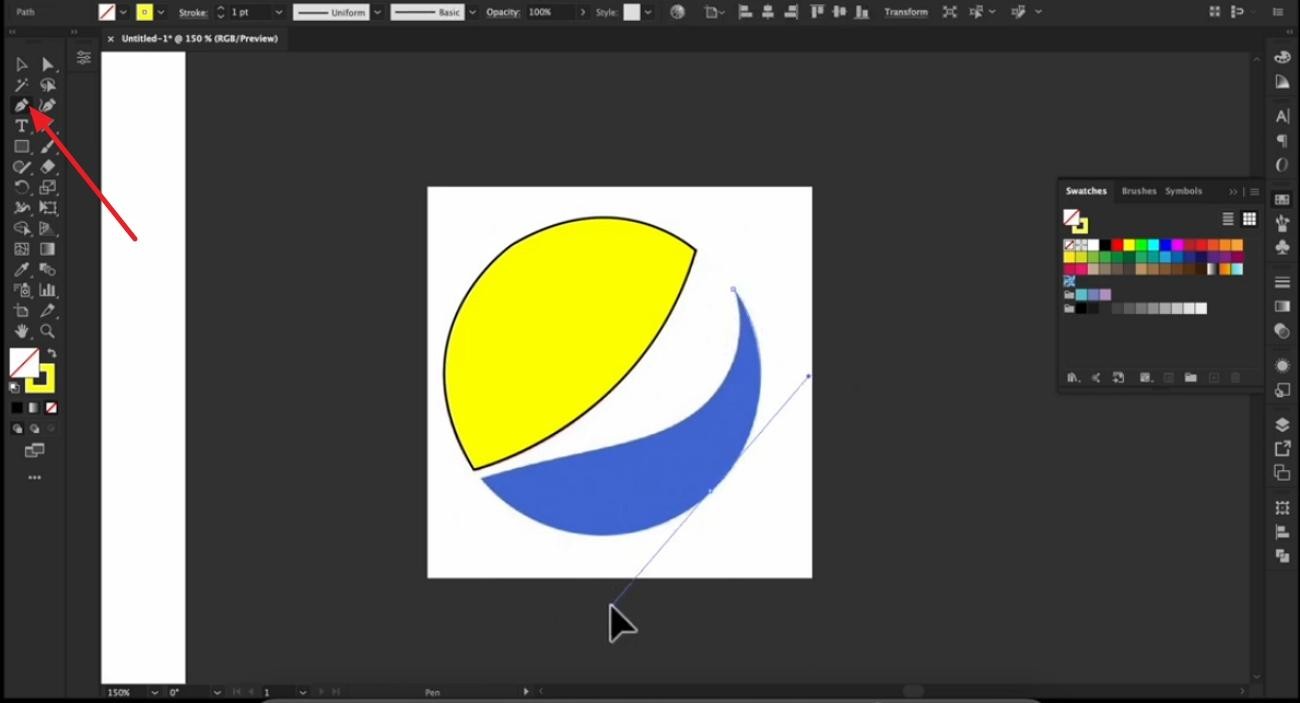
Task: Open the Transform panel link
Action: tap(906, 12)
